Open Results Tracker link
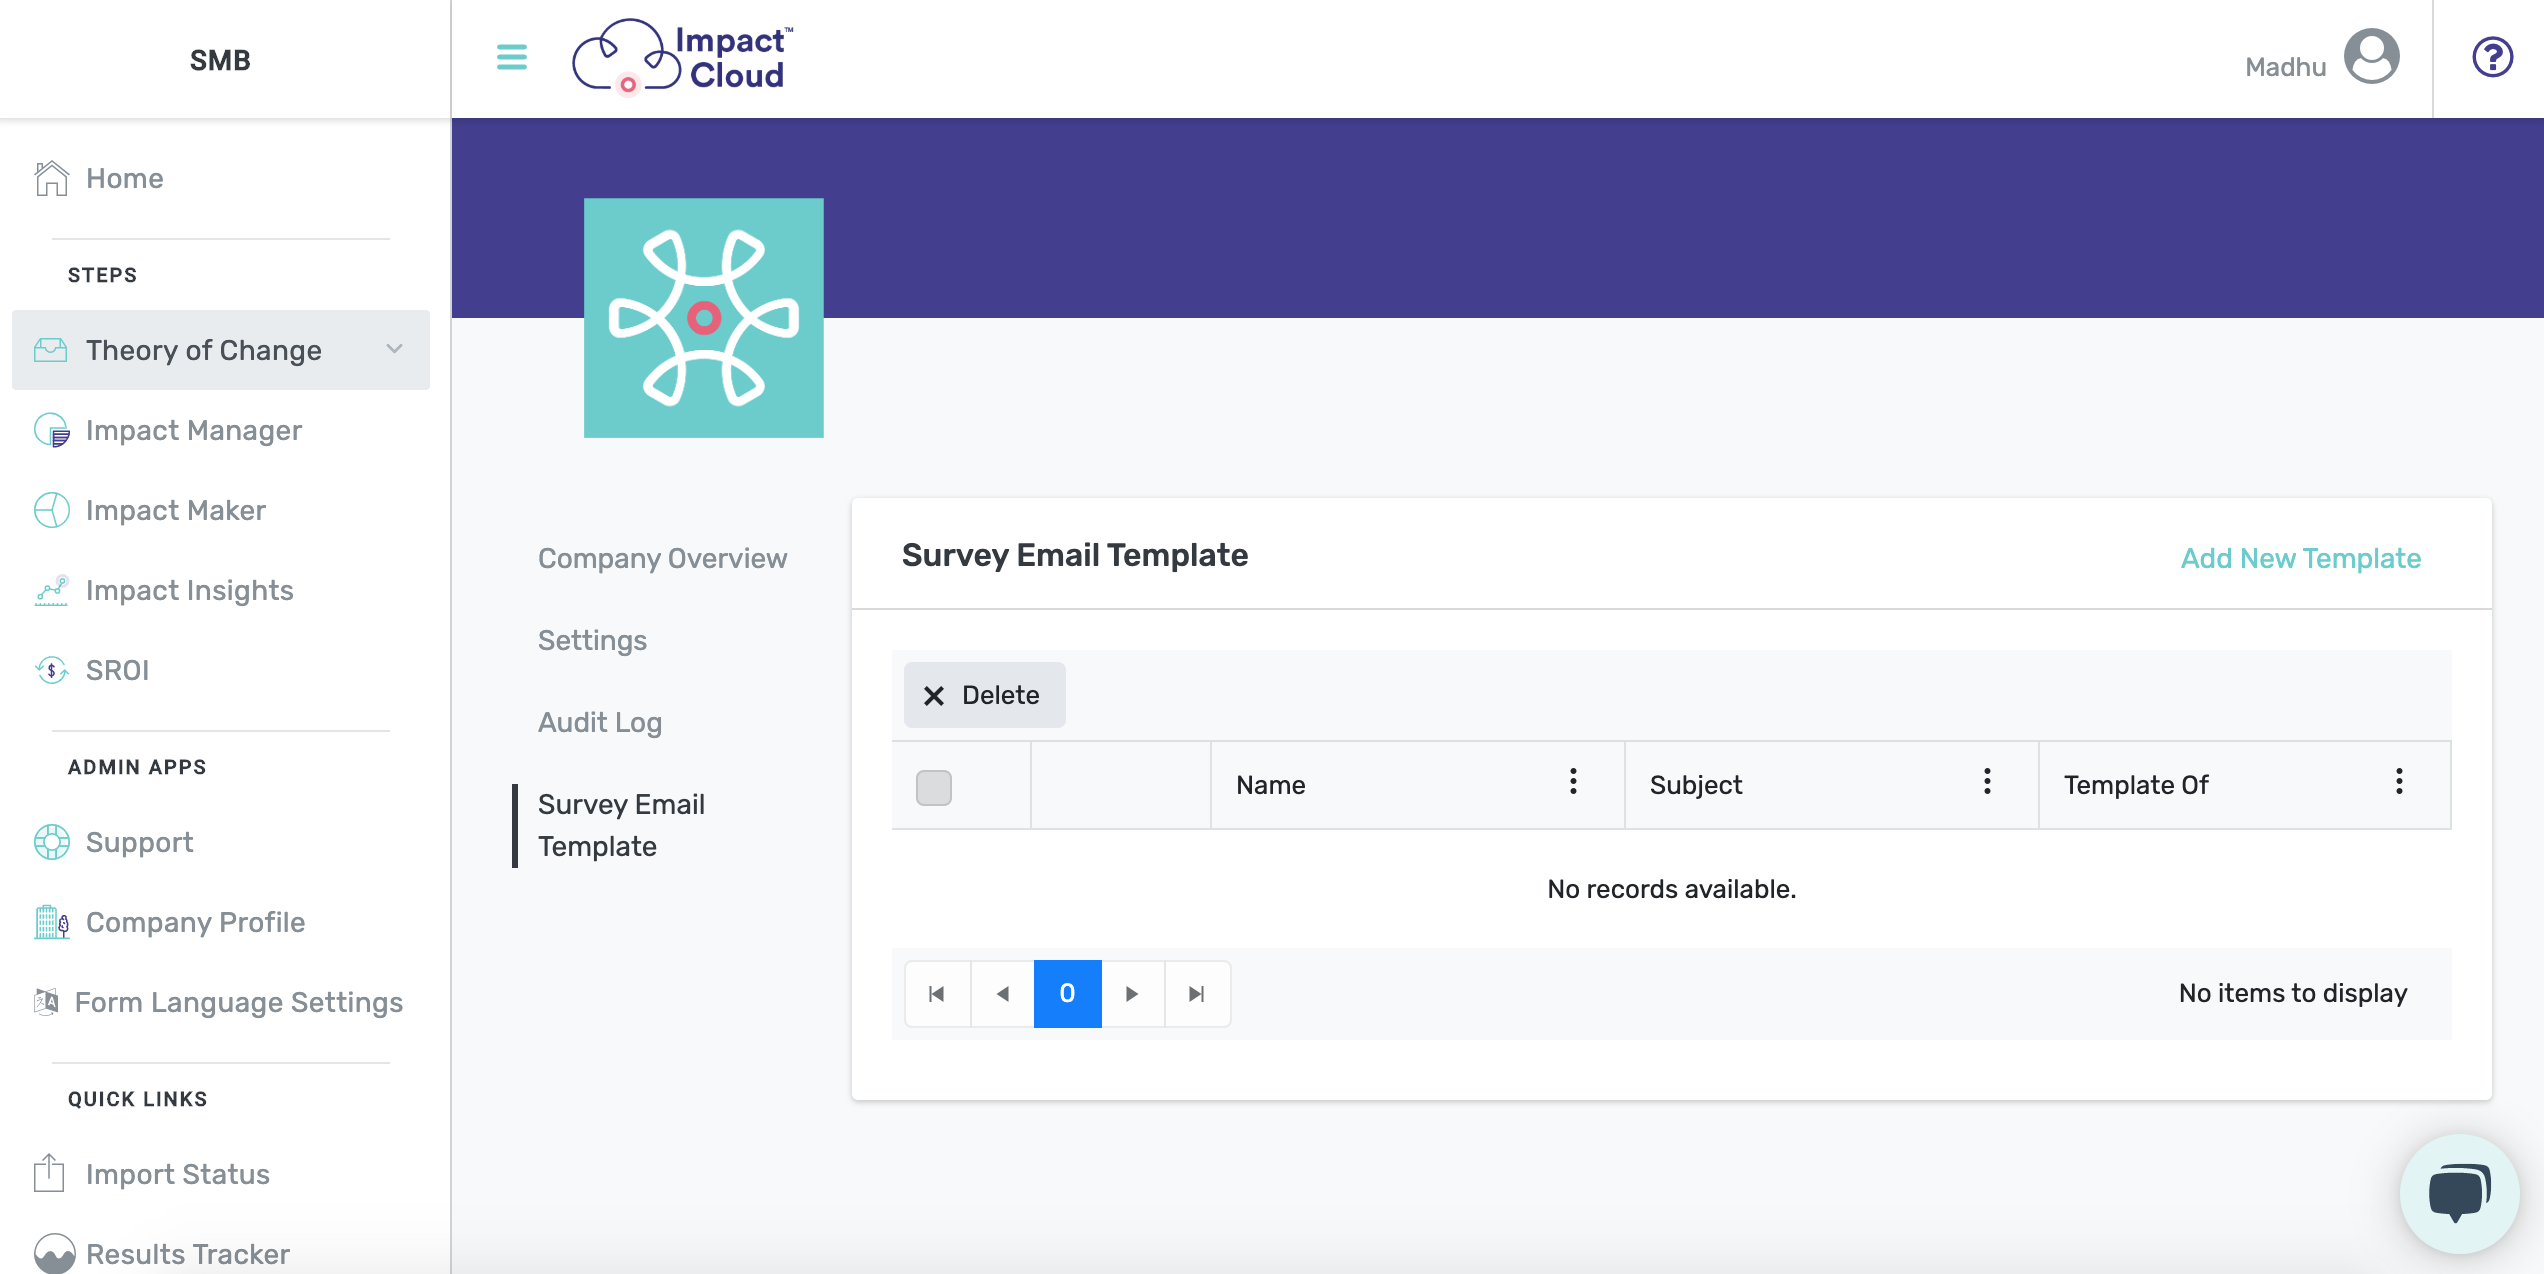Screen dimensions: 2544x1274 point(188,1254)
